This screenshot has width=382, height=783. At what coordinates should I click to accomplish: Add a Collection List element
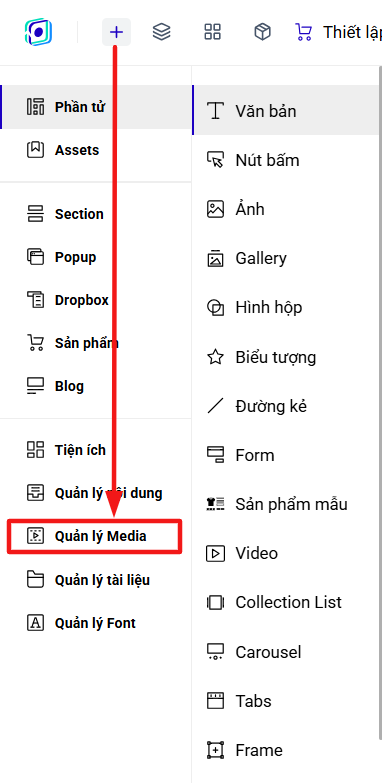[287, 602]
